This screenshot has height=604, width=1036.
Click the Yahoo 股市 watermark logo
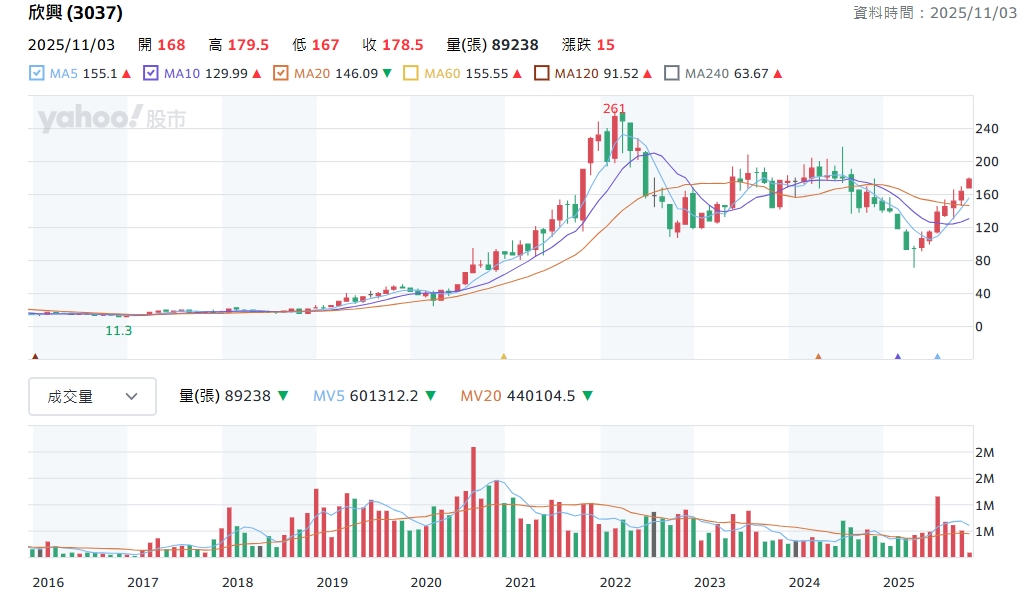point(112,119)
